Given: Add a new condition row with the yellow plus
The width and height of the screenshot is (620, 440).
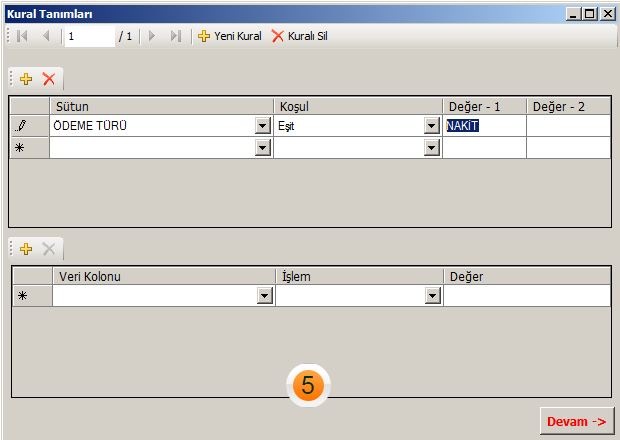Looking at the screenshot, I should pyautogui.click(x=26, y=79).
